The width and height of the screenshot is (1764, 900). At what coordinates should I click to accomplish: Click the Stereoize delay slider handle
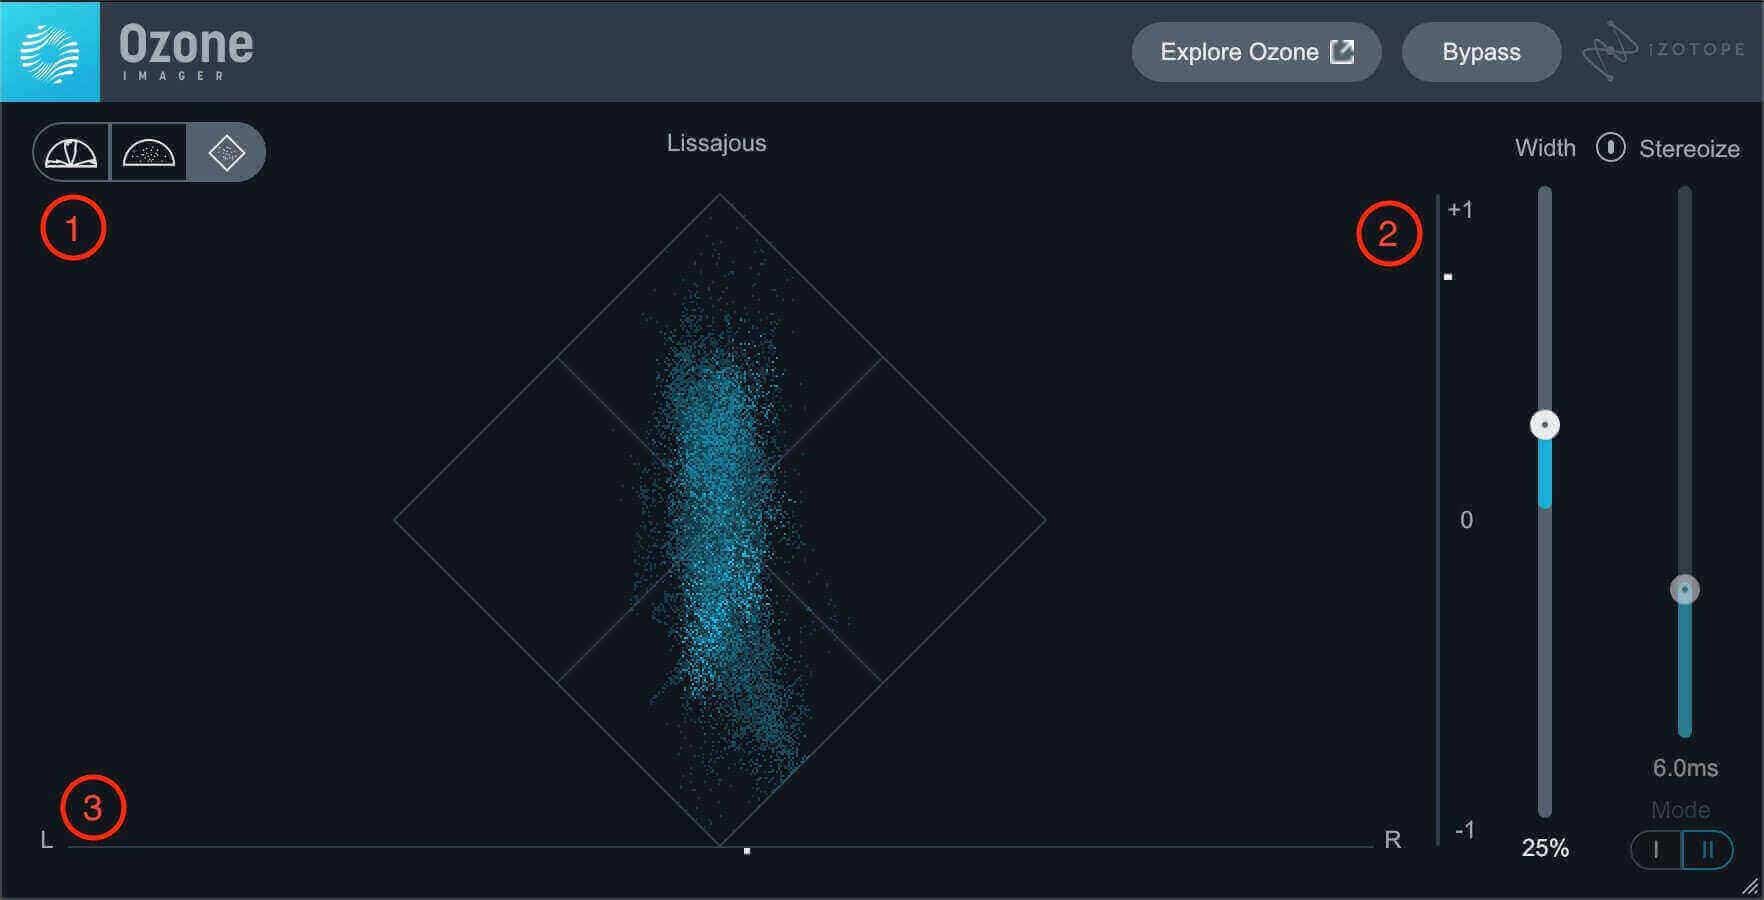[1685, 590]
